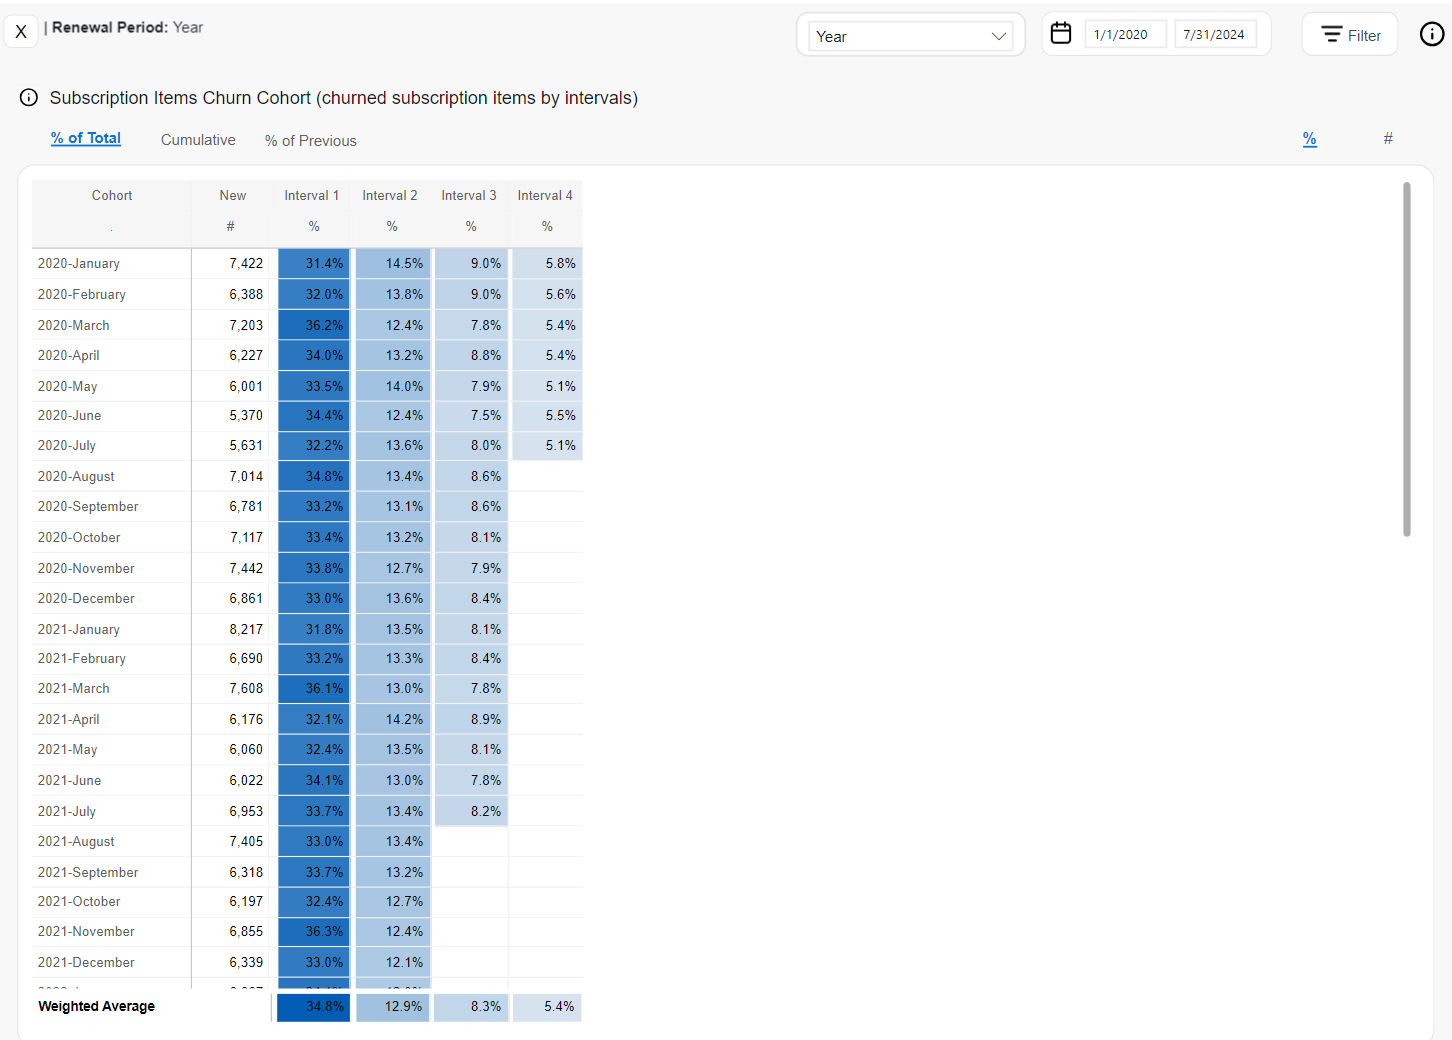This screenshot has width=1452, height=1040.
Task: Click the Weighted Average row label
Action: tap(96, 1007)
